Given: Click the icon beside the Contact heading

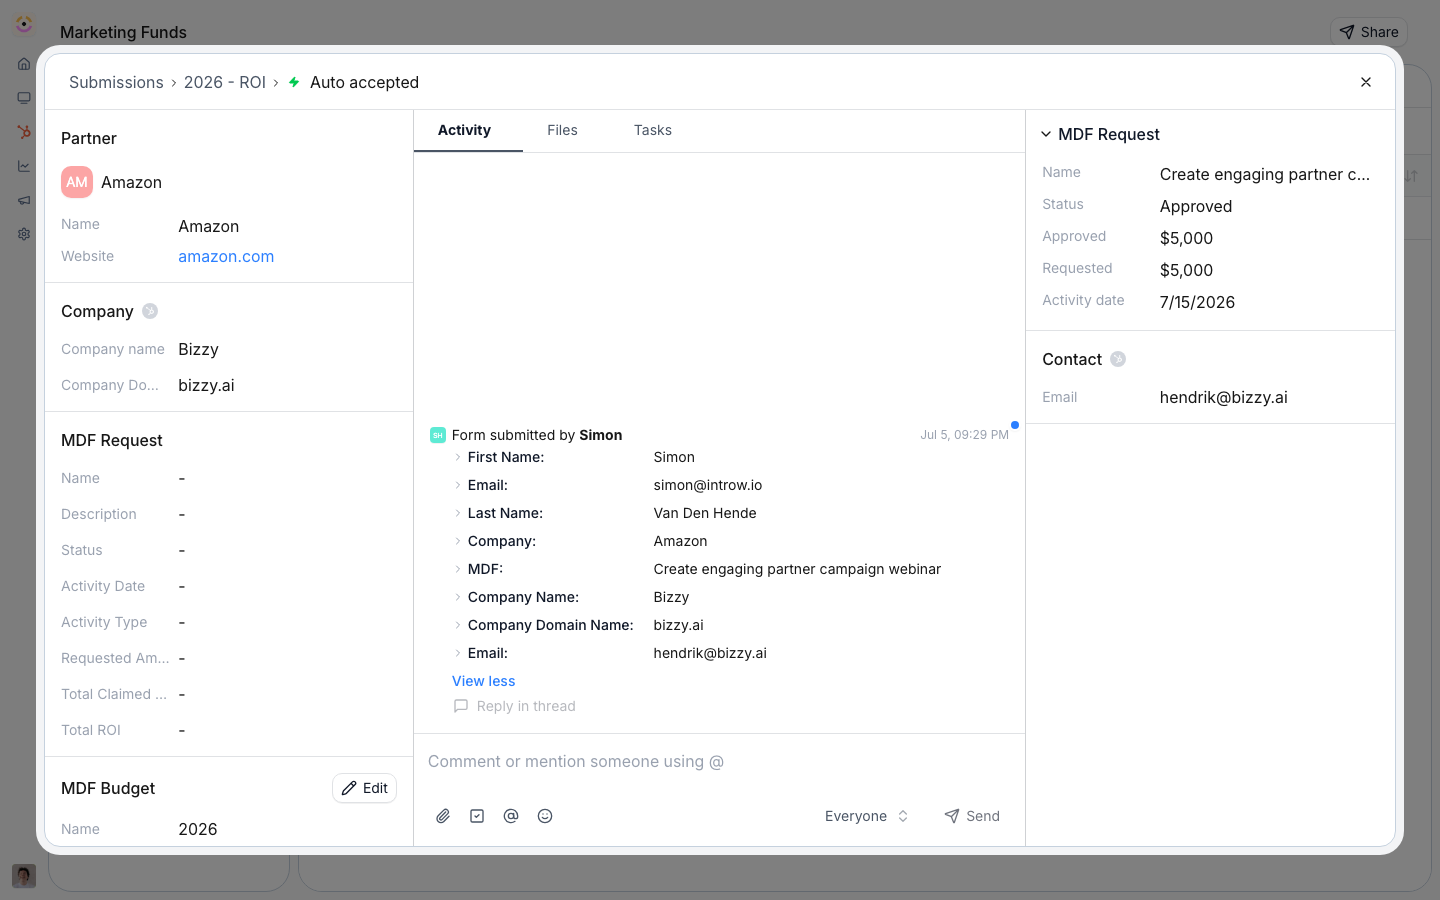Looking at the screenshot, I should pos(1118,359).
